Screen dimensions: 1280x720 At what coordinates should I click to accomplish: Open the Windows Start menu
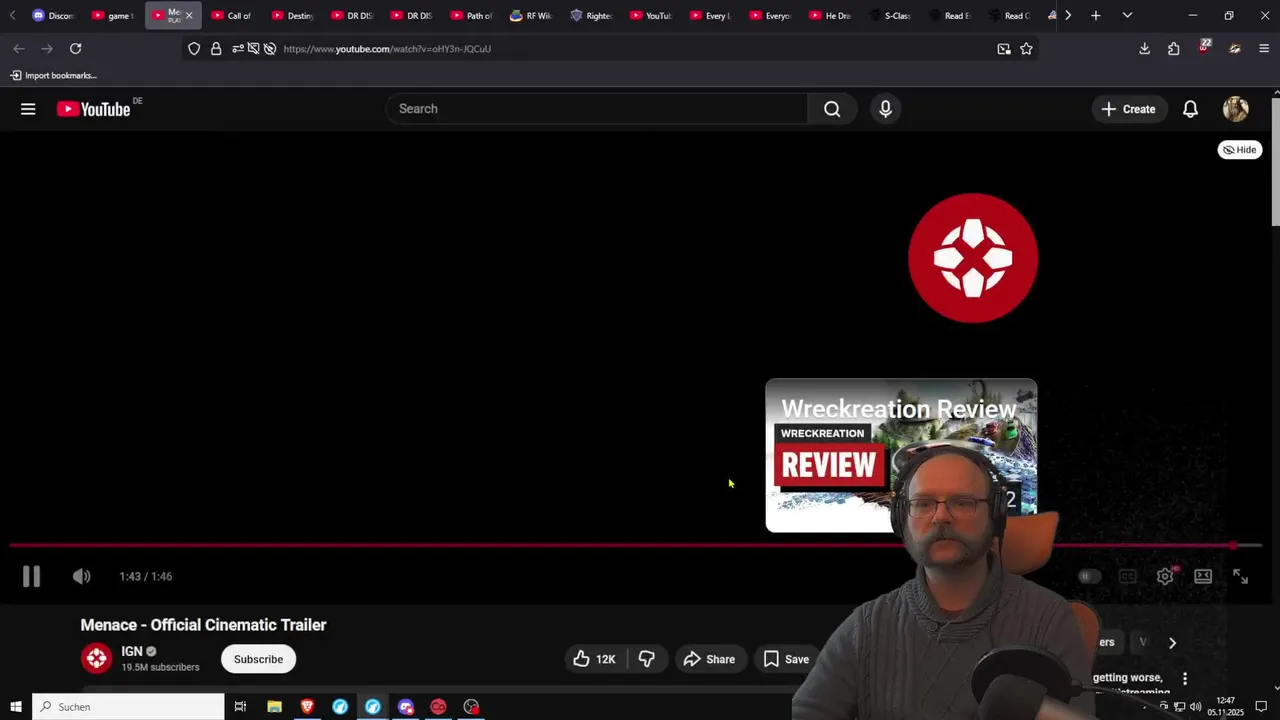pos(16,707)
